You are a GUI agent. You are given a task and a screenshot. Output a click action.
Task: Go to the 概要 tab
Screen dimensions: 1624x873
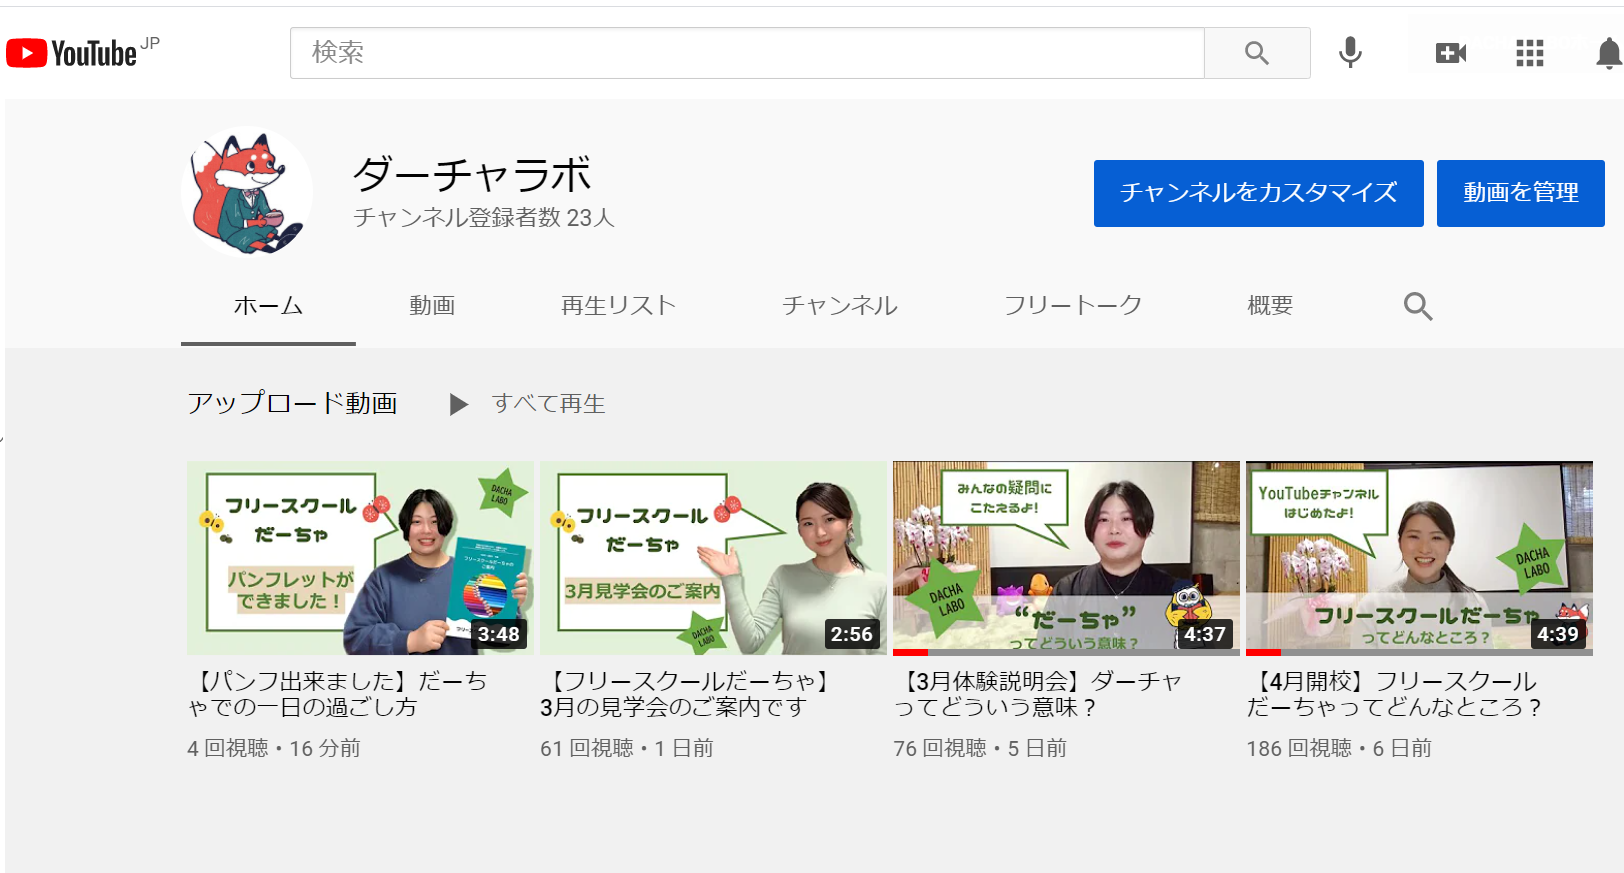1270,306
